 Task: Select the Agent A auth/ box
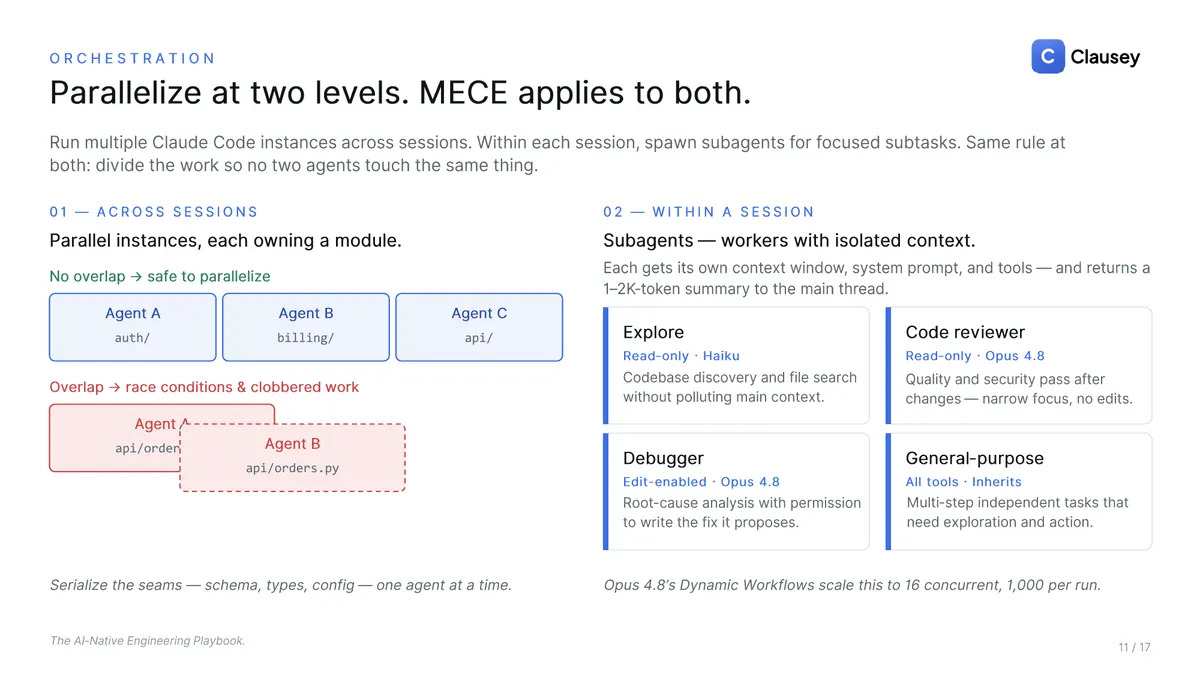[133, 327]
